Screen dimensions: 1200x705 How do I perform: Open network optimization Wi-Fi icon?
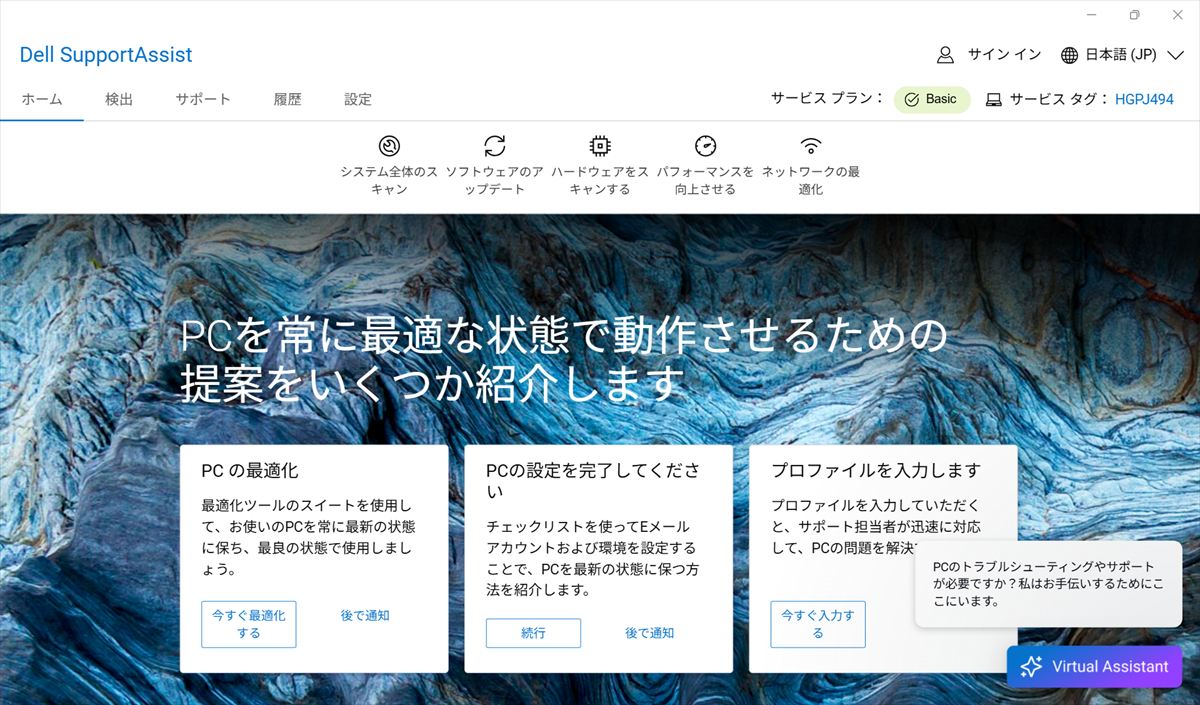click(x=811, y=146)
